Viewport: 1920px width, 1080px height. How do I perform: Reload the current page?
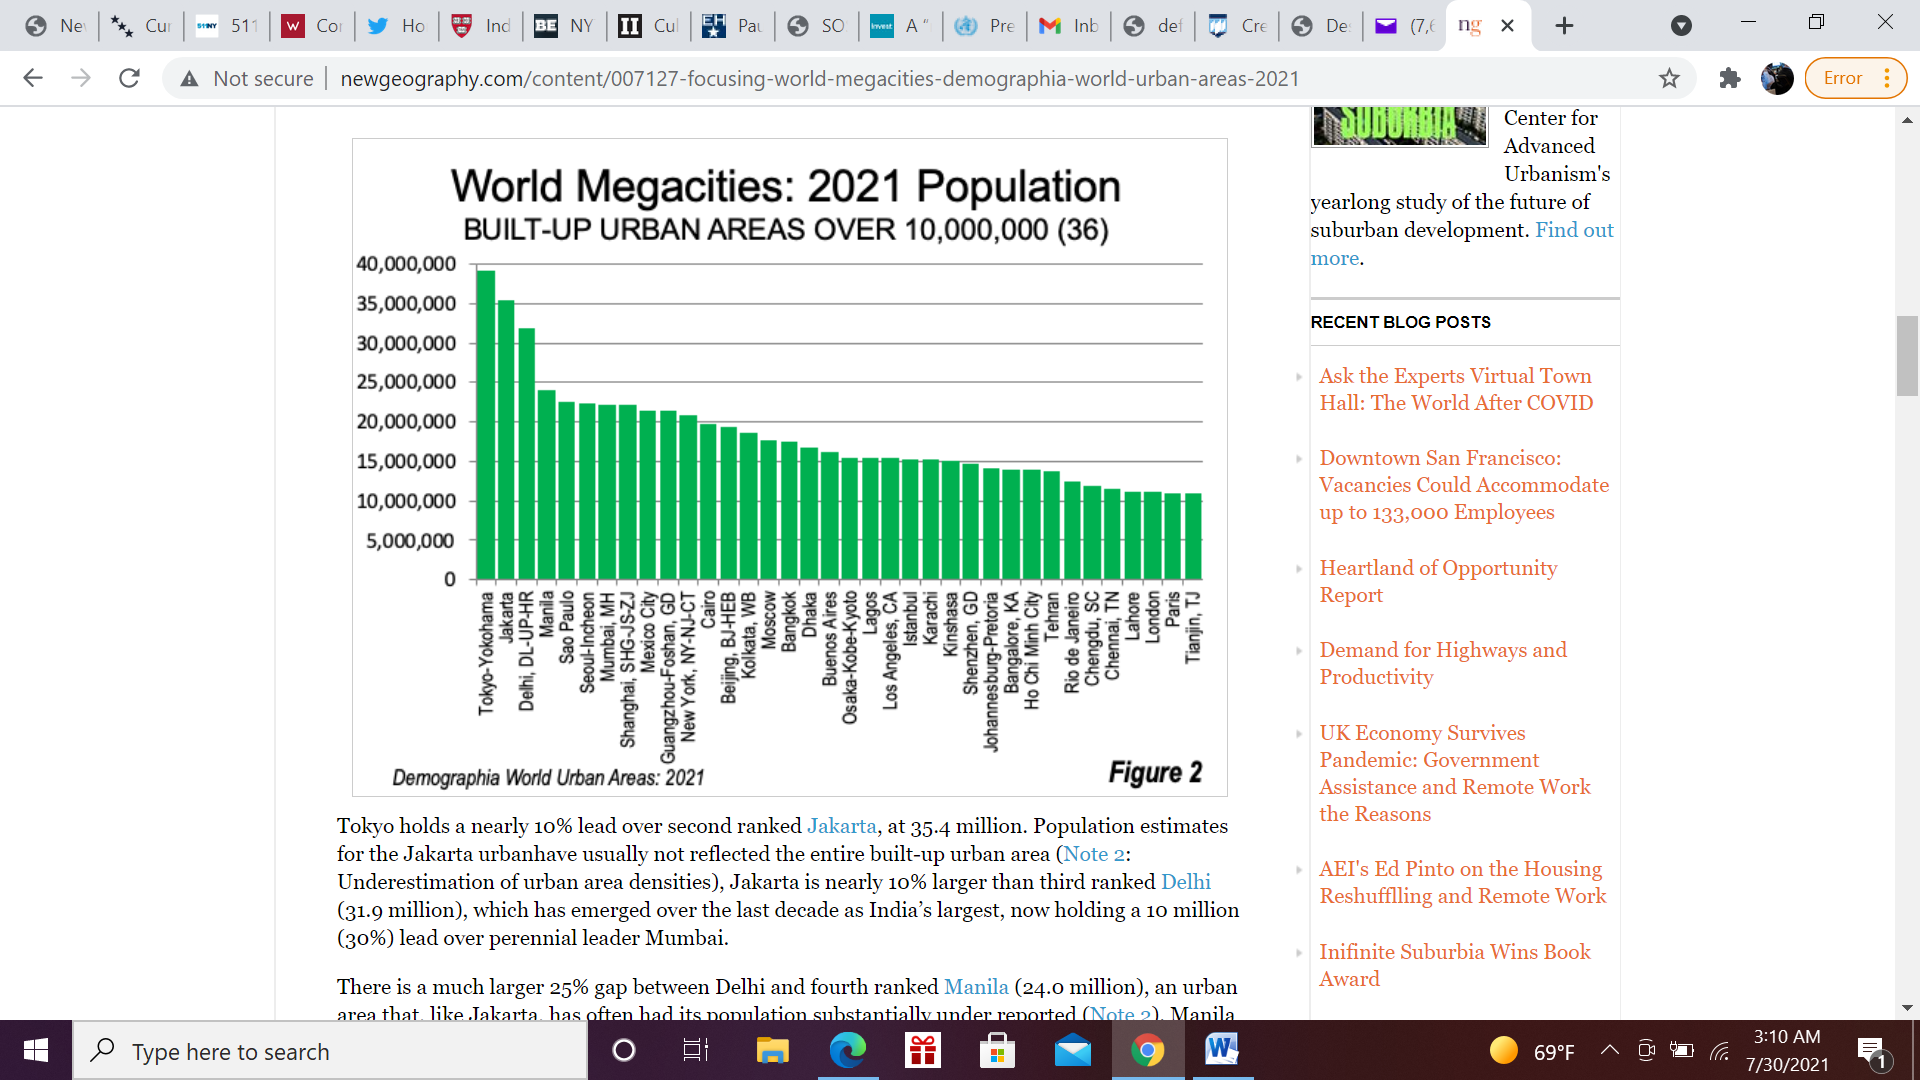[129, 78]
